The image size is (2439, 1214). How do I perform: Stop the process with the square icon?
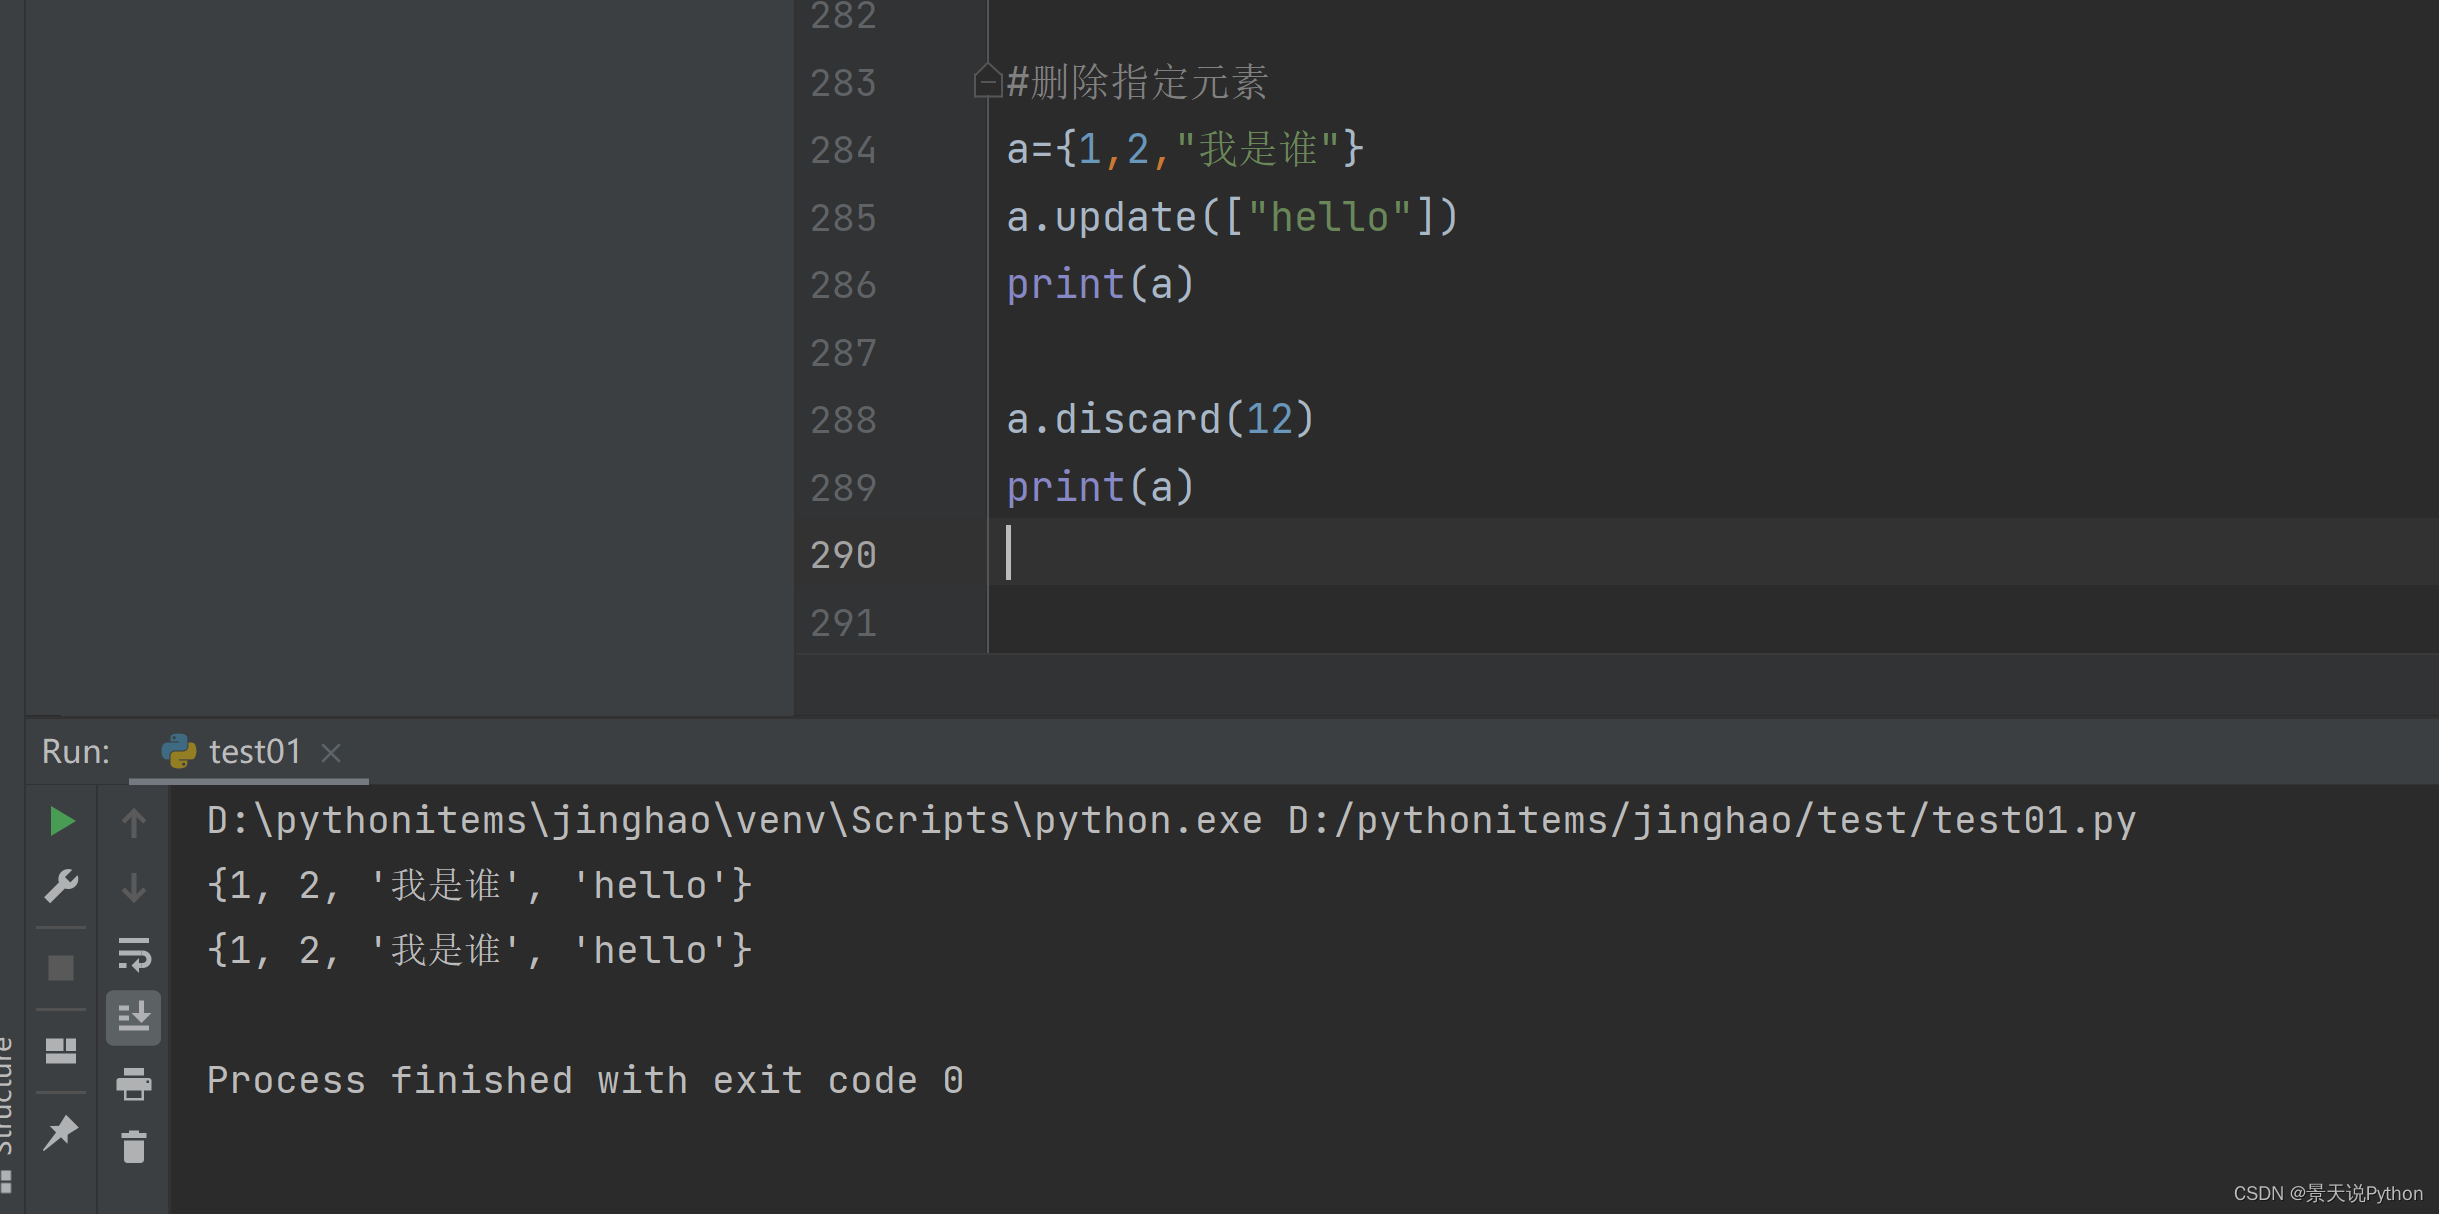(x=61, y=967)
